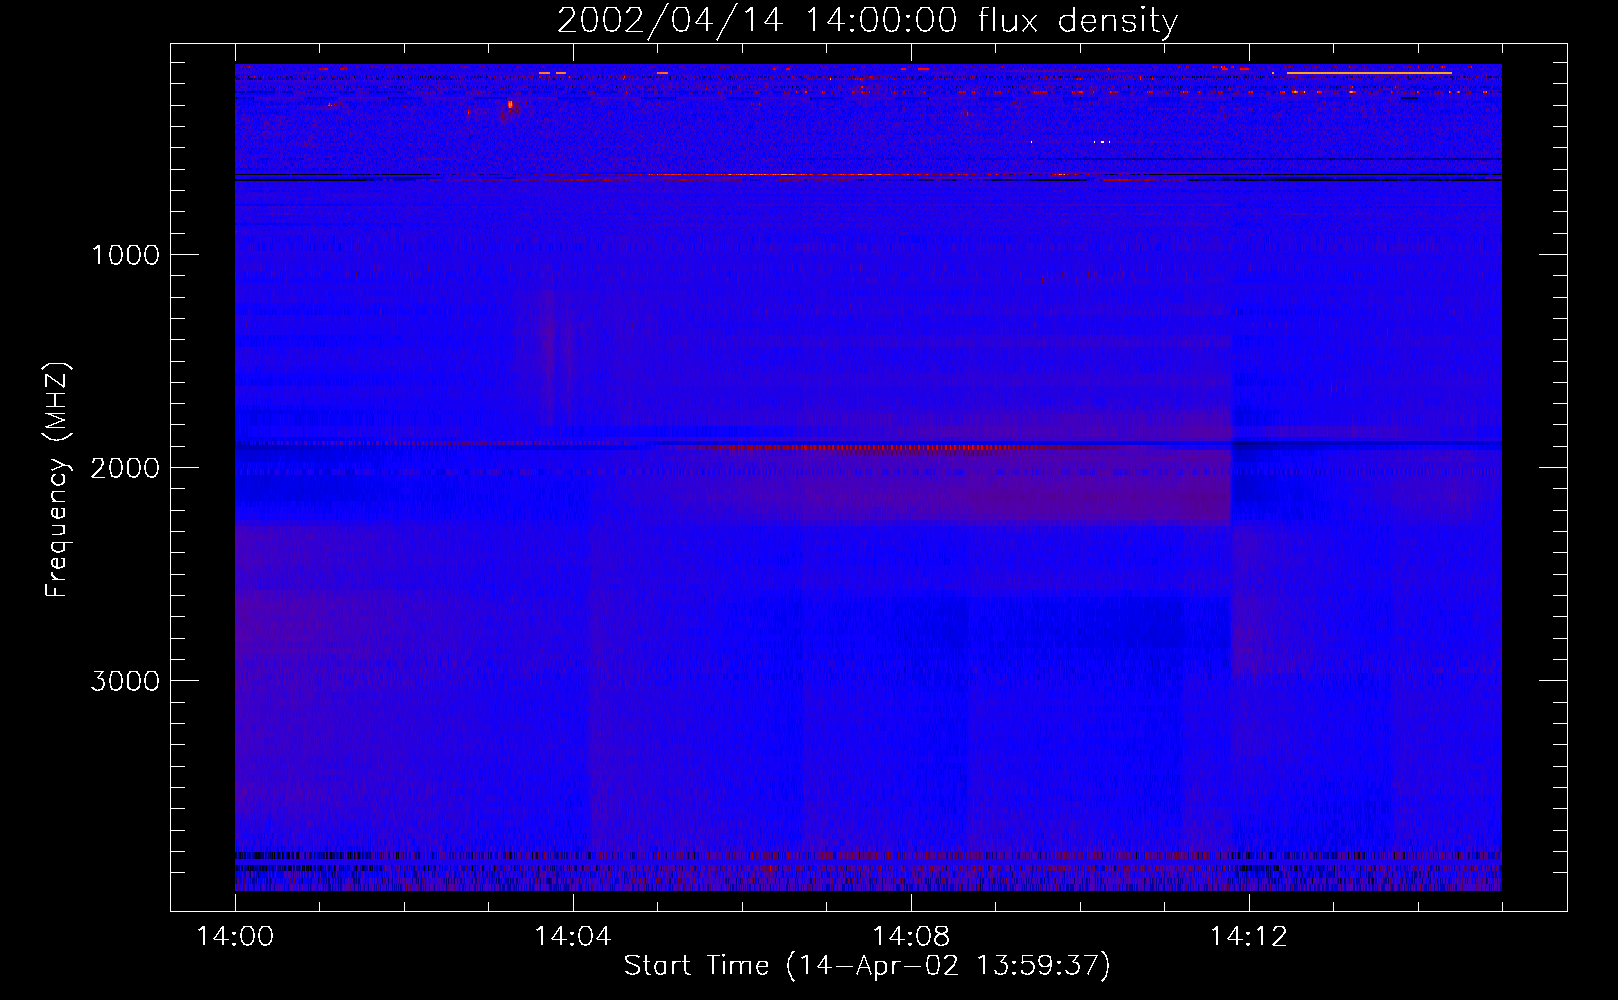
Task: Select the 3000 frequency tick label
Action: click(x=125, y=681)
